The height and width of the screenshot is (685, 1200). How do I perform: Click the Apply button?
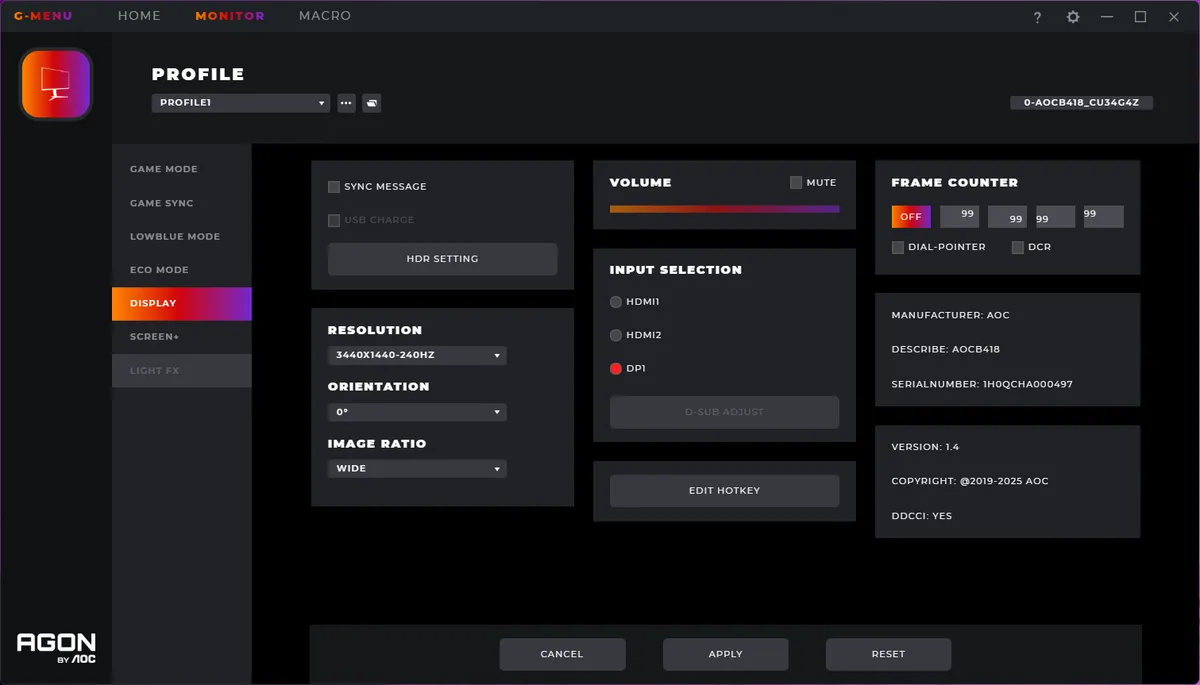coord(726,654)
